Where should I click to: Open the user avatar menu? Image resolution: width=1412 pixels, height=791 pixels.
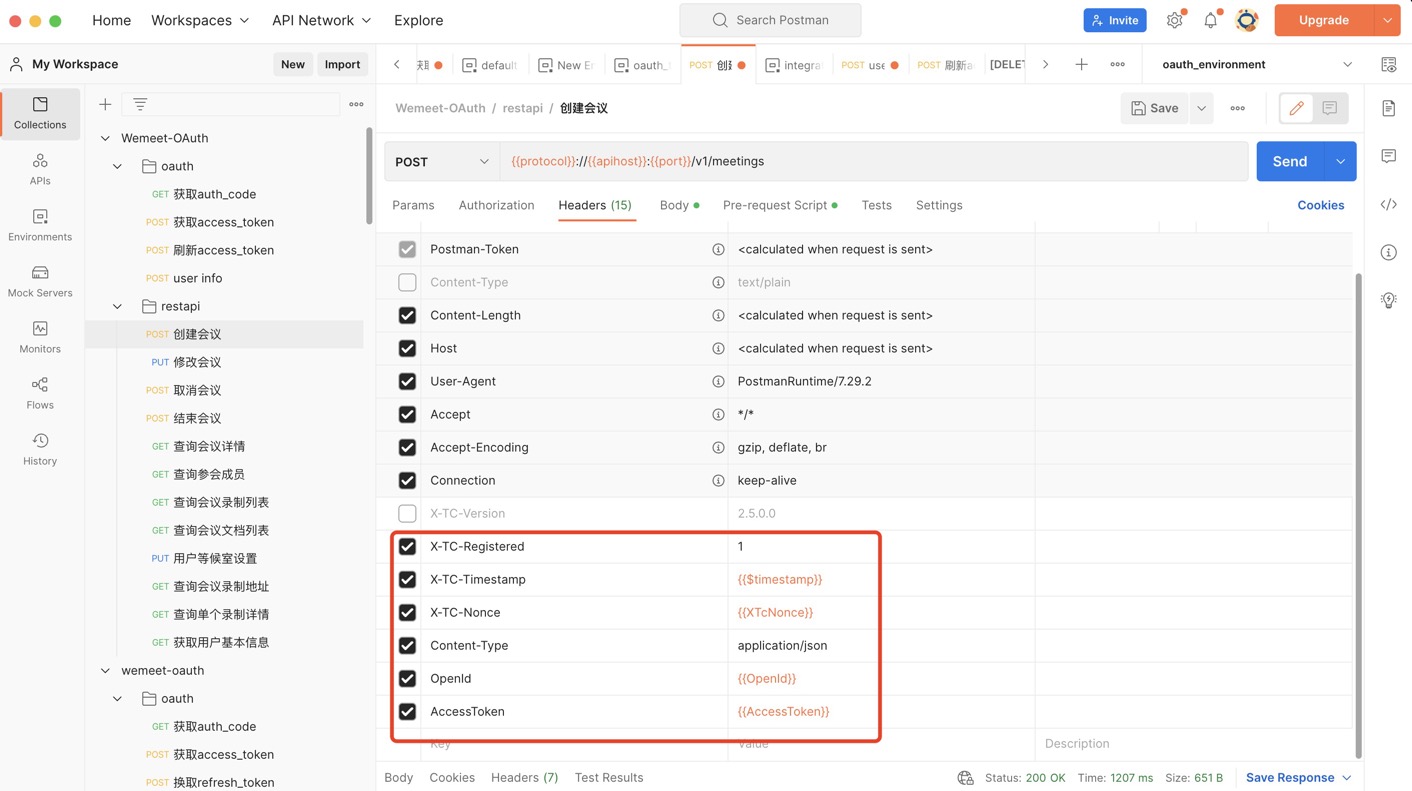[1247, 20]
